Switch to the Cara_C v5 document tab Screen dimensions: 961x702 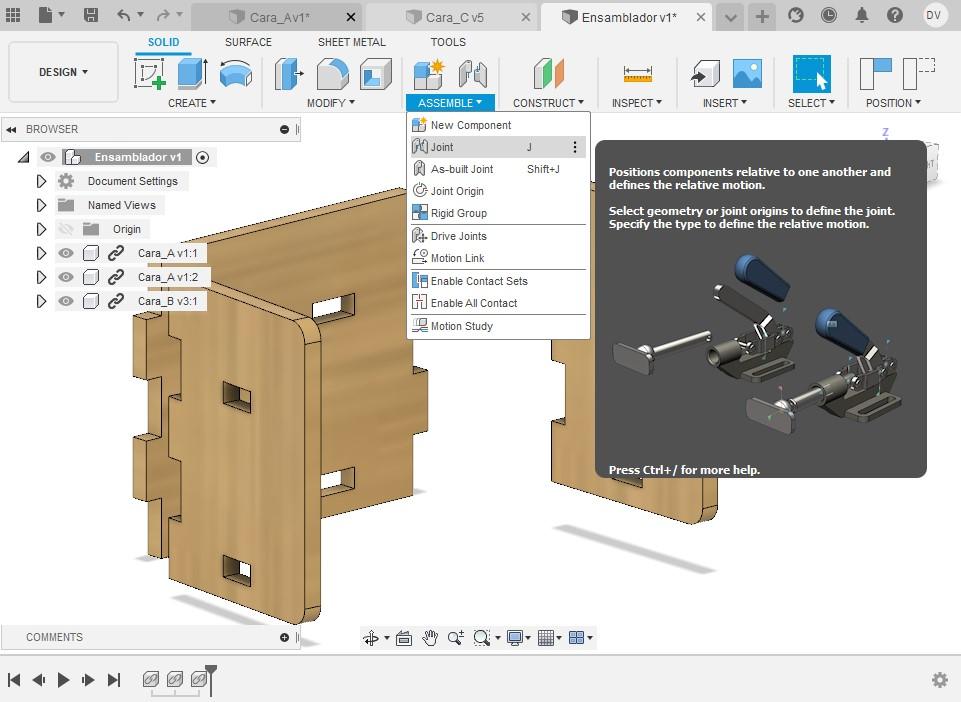point(454,17)
